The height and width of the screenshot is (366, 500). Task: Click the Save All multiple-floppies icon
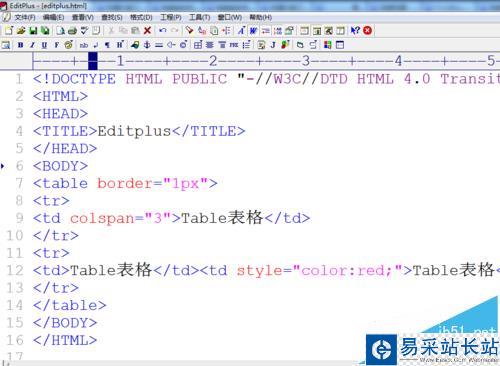point(45,31)
